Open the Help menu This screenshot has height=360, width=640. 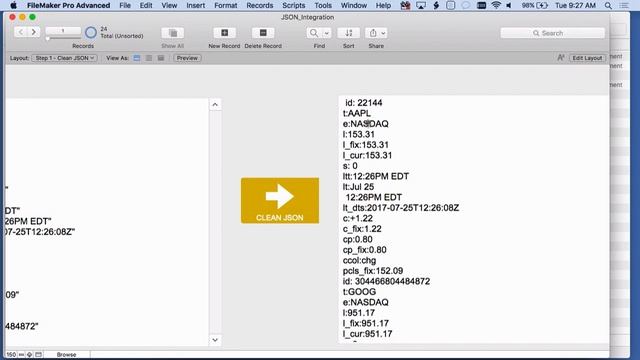(x=383, y=5)
